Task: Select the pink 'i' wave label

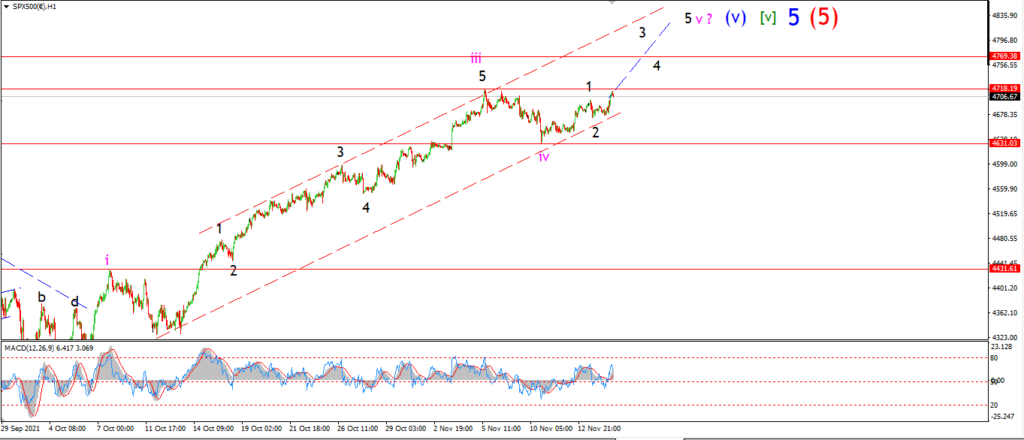Action: 107,260
